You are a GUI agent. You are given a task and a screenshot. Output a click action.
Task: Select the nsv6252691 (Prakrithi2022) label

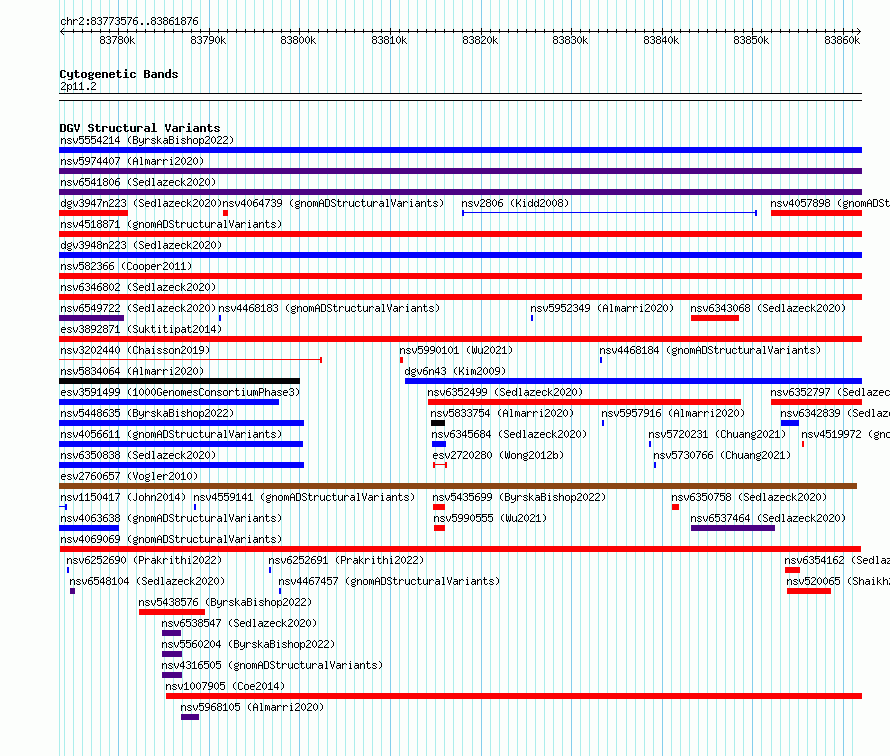pyautogui.click(x=346, y=560)
